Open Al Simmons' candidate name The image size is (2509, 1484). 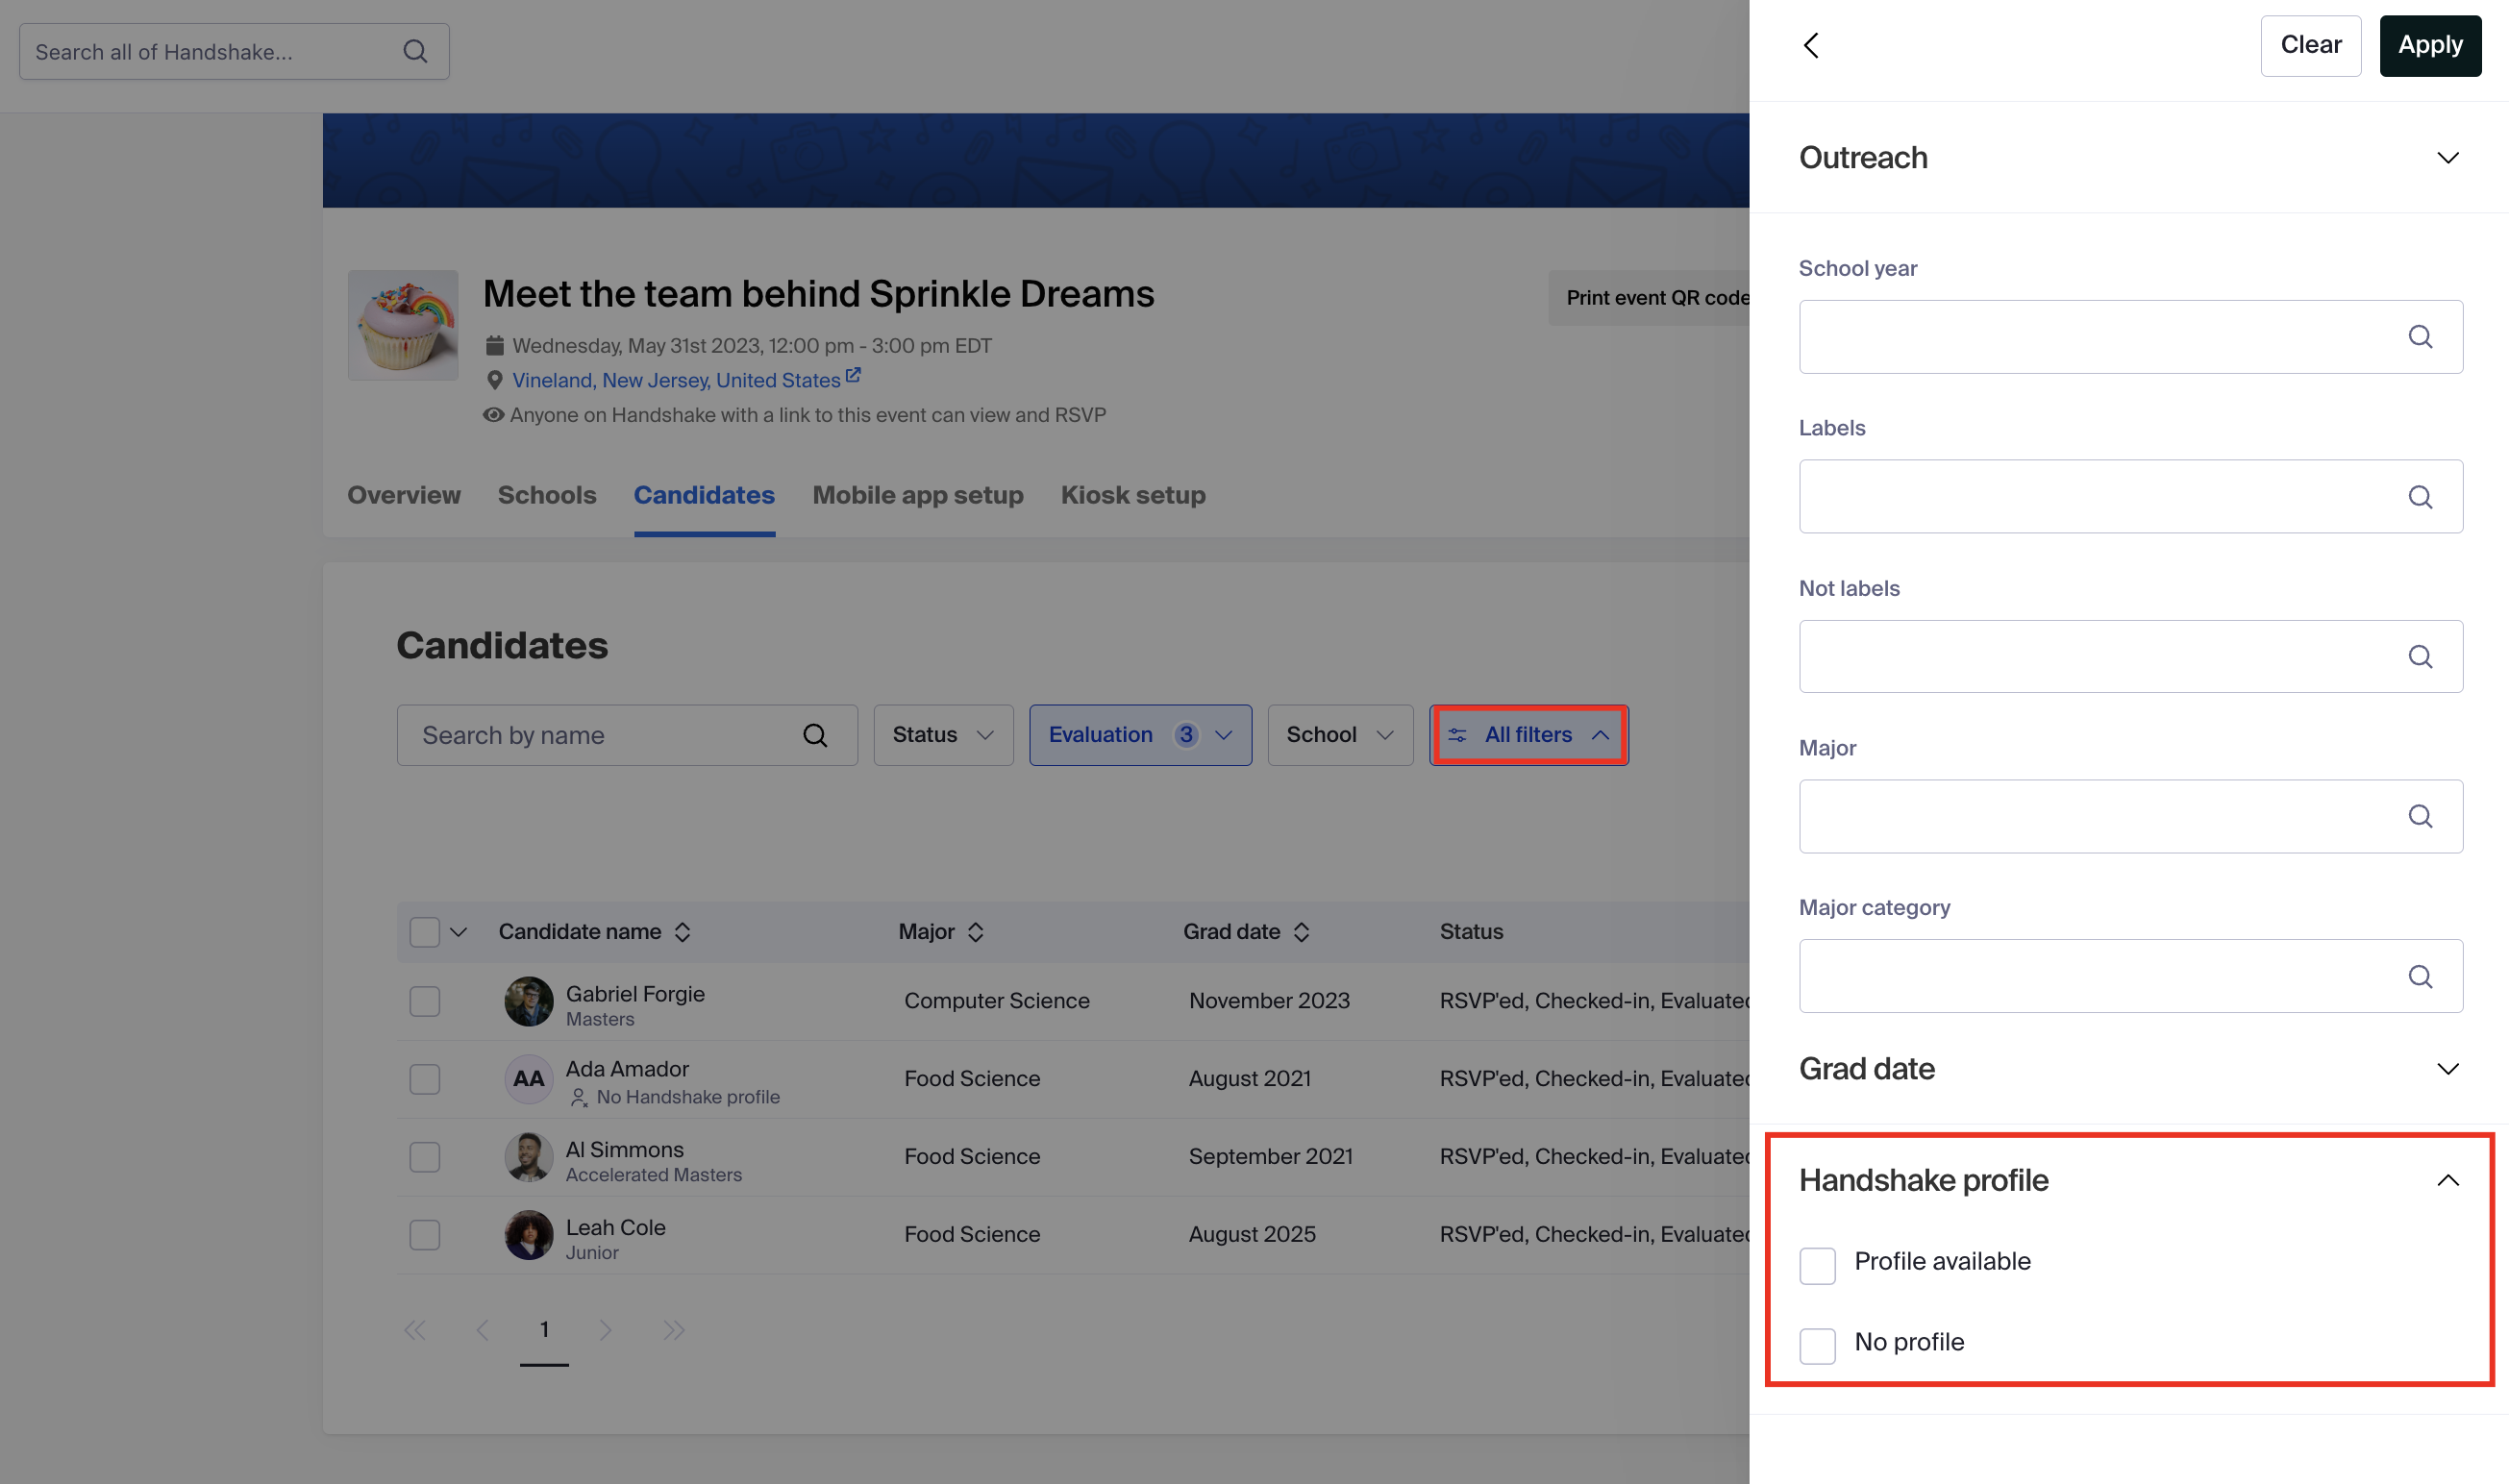click(624, 1149)
